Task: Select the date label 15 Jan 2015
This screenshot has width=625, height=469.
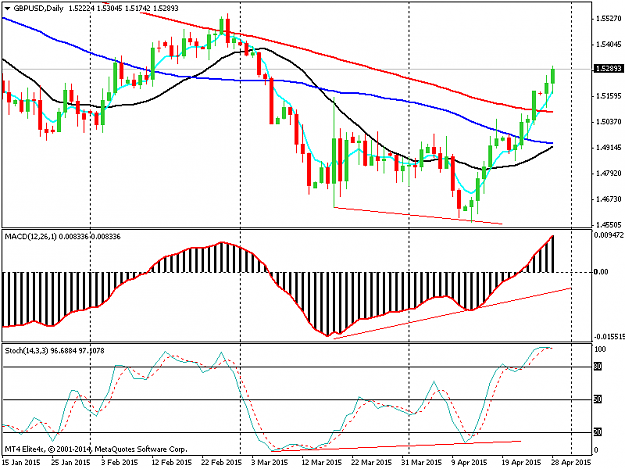Action: [x=21, y=463]
